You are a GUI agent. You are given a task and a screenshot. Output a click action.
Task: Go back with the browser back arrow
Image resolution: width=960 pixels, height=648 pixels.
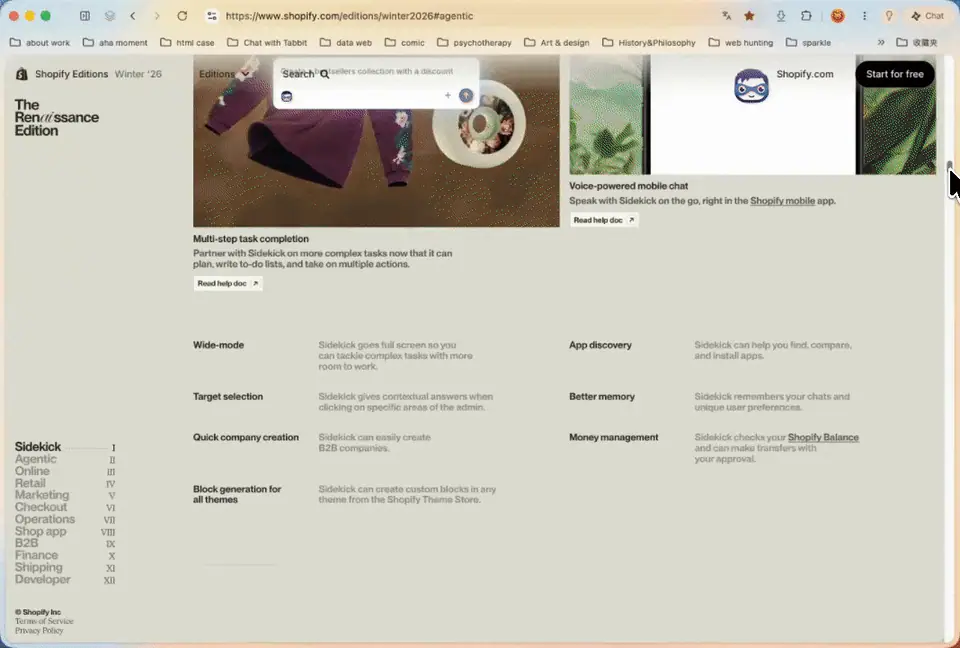[x=133, y=16]
